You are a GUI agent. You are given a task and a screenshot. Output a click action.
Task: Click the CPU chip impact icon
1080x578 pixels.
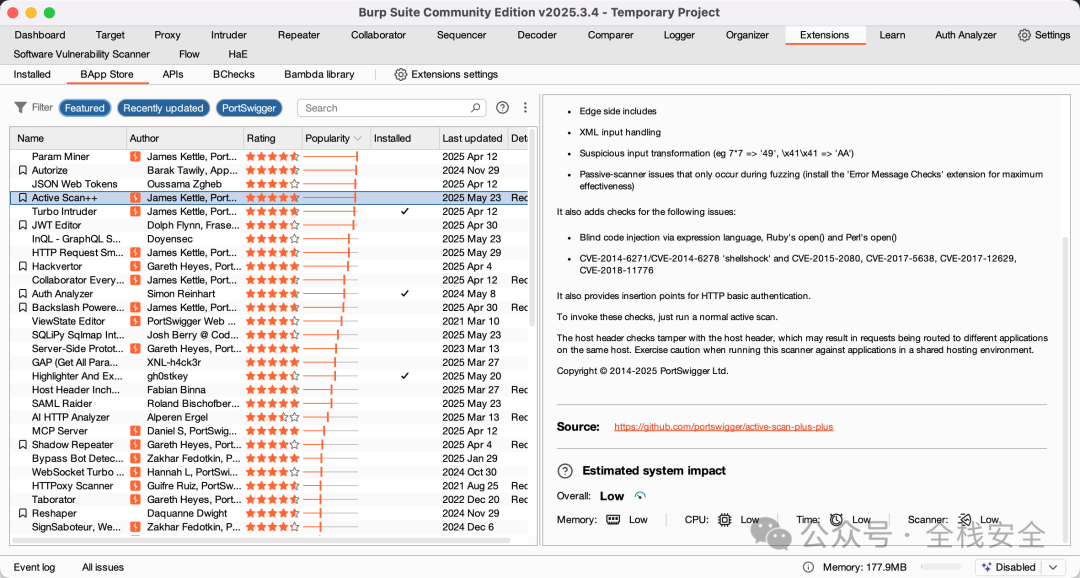tap(724, 519)
